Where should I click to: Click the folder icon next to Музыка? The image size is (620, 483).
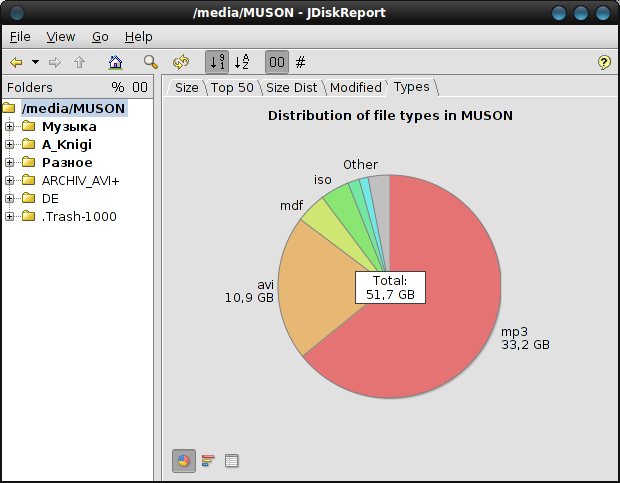point(28,126)
